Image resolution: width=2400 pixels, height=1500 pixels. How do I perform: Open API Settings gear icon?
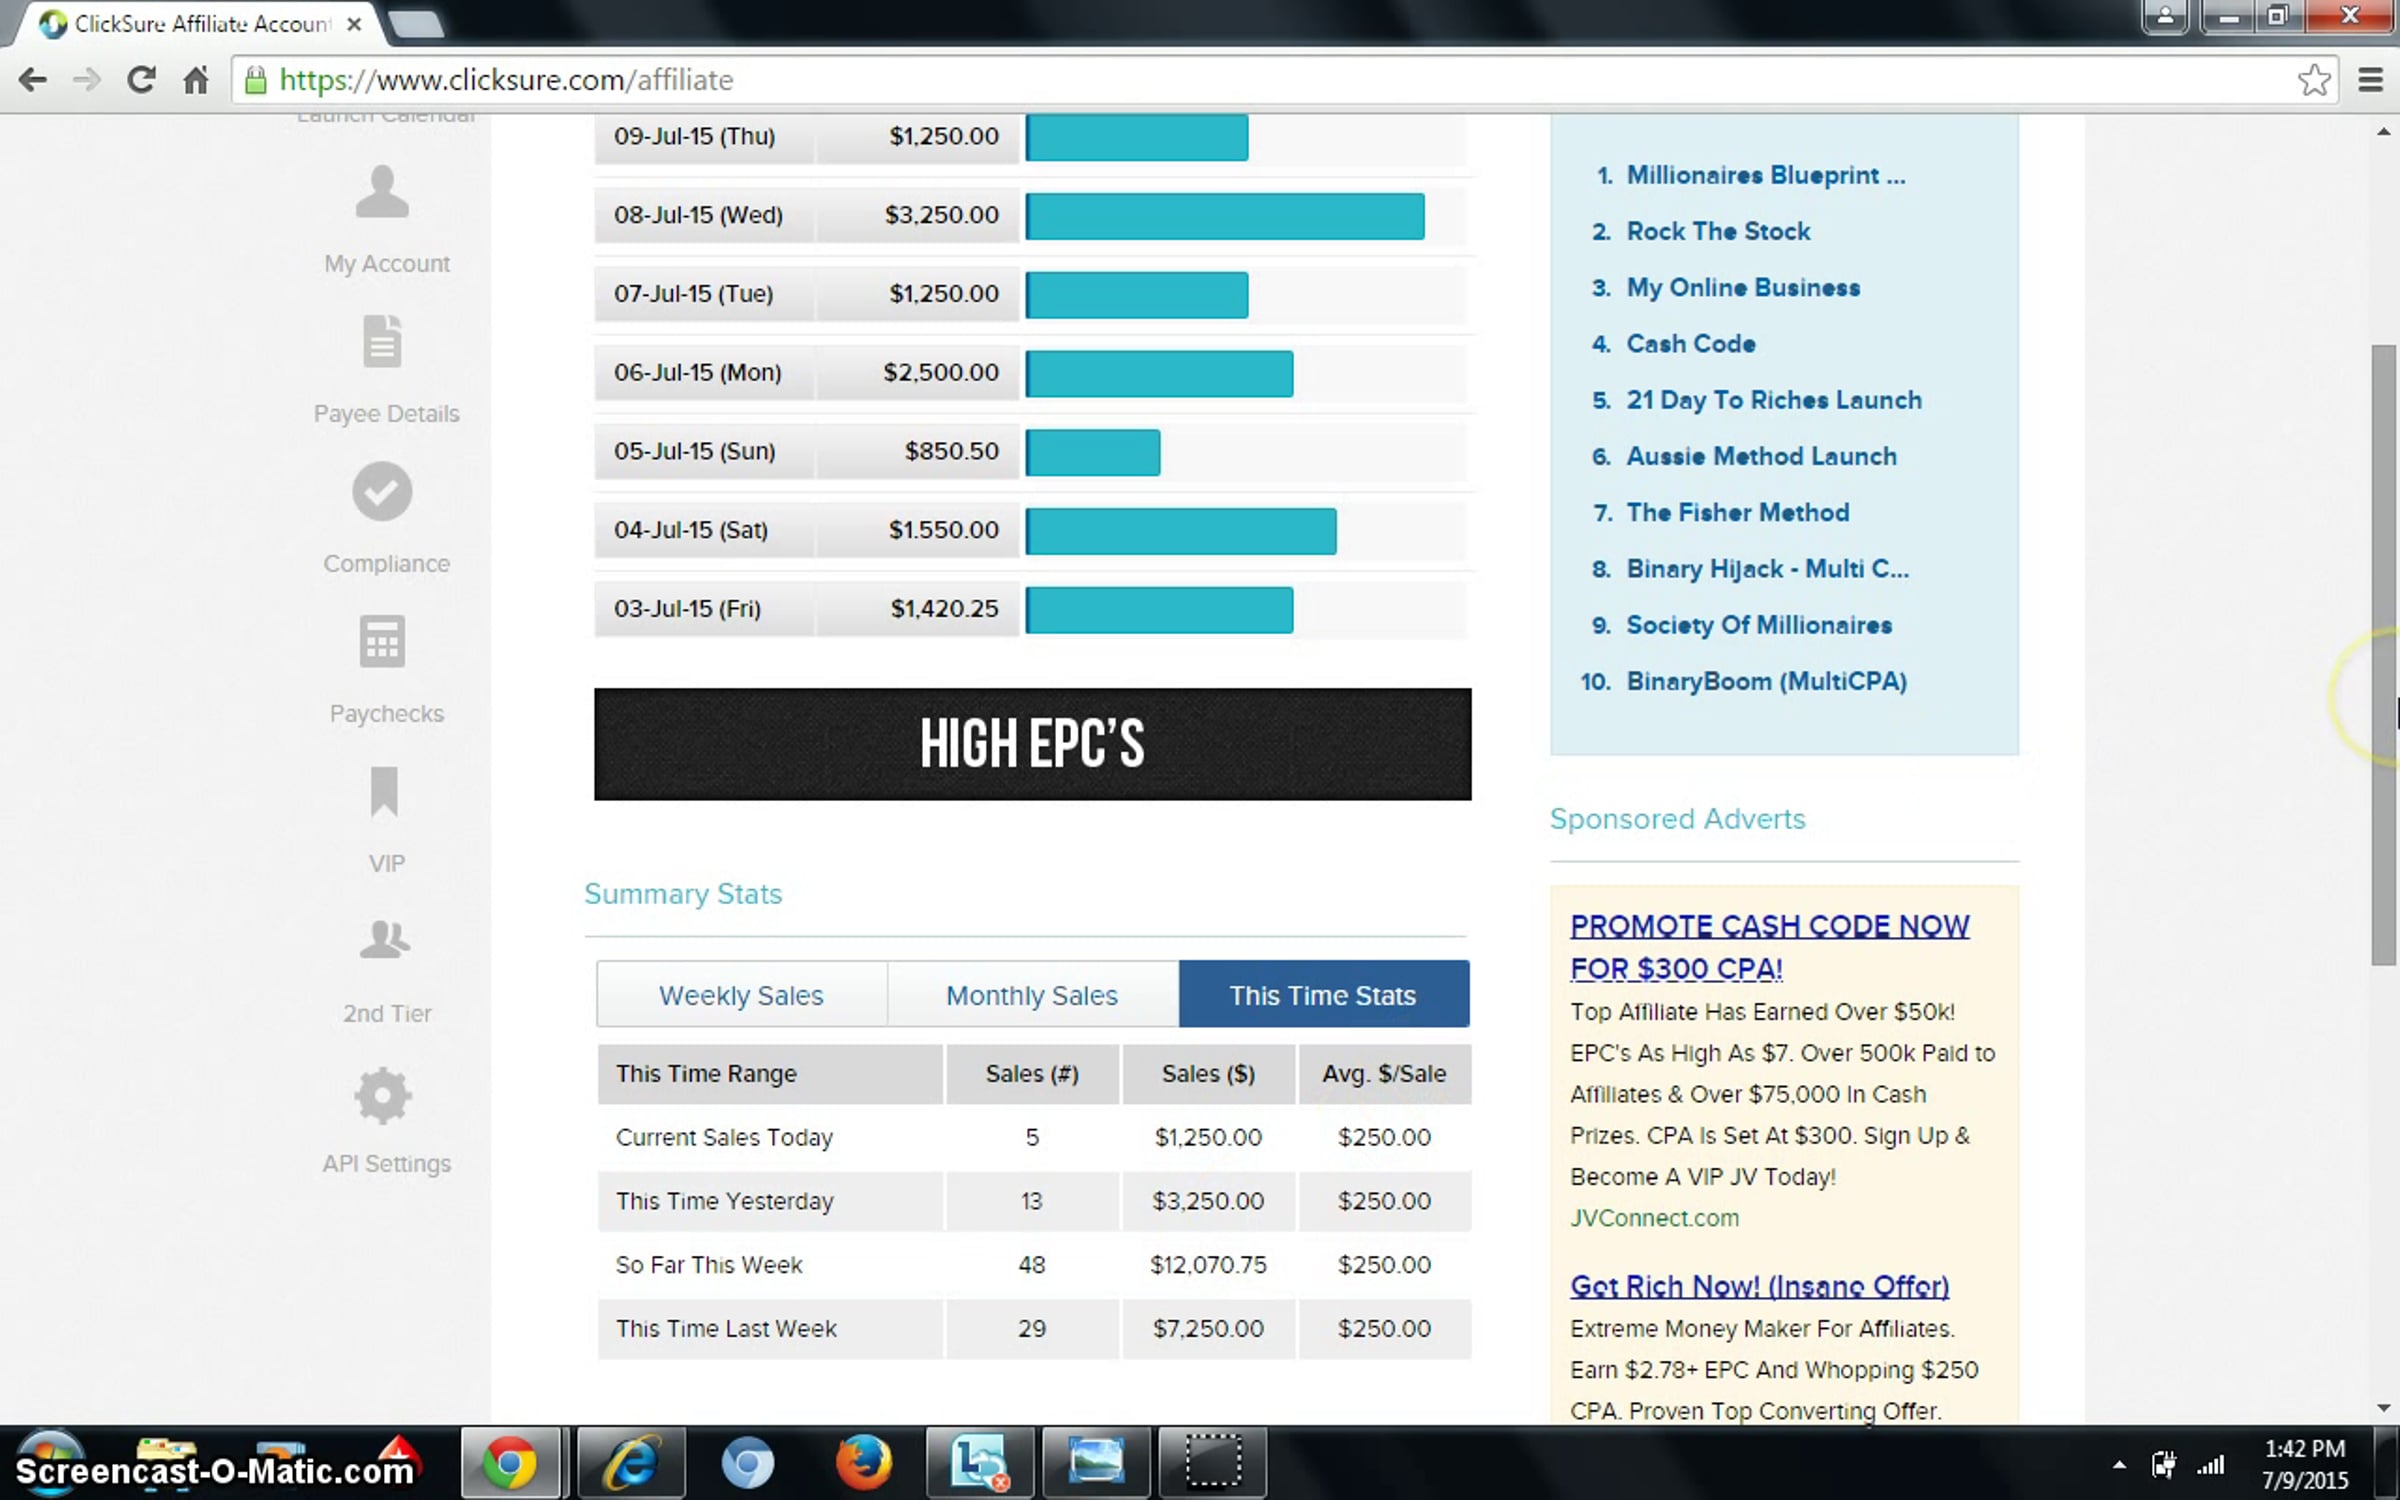click(x=382, y=1095)
